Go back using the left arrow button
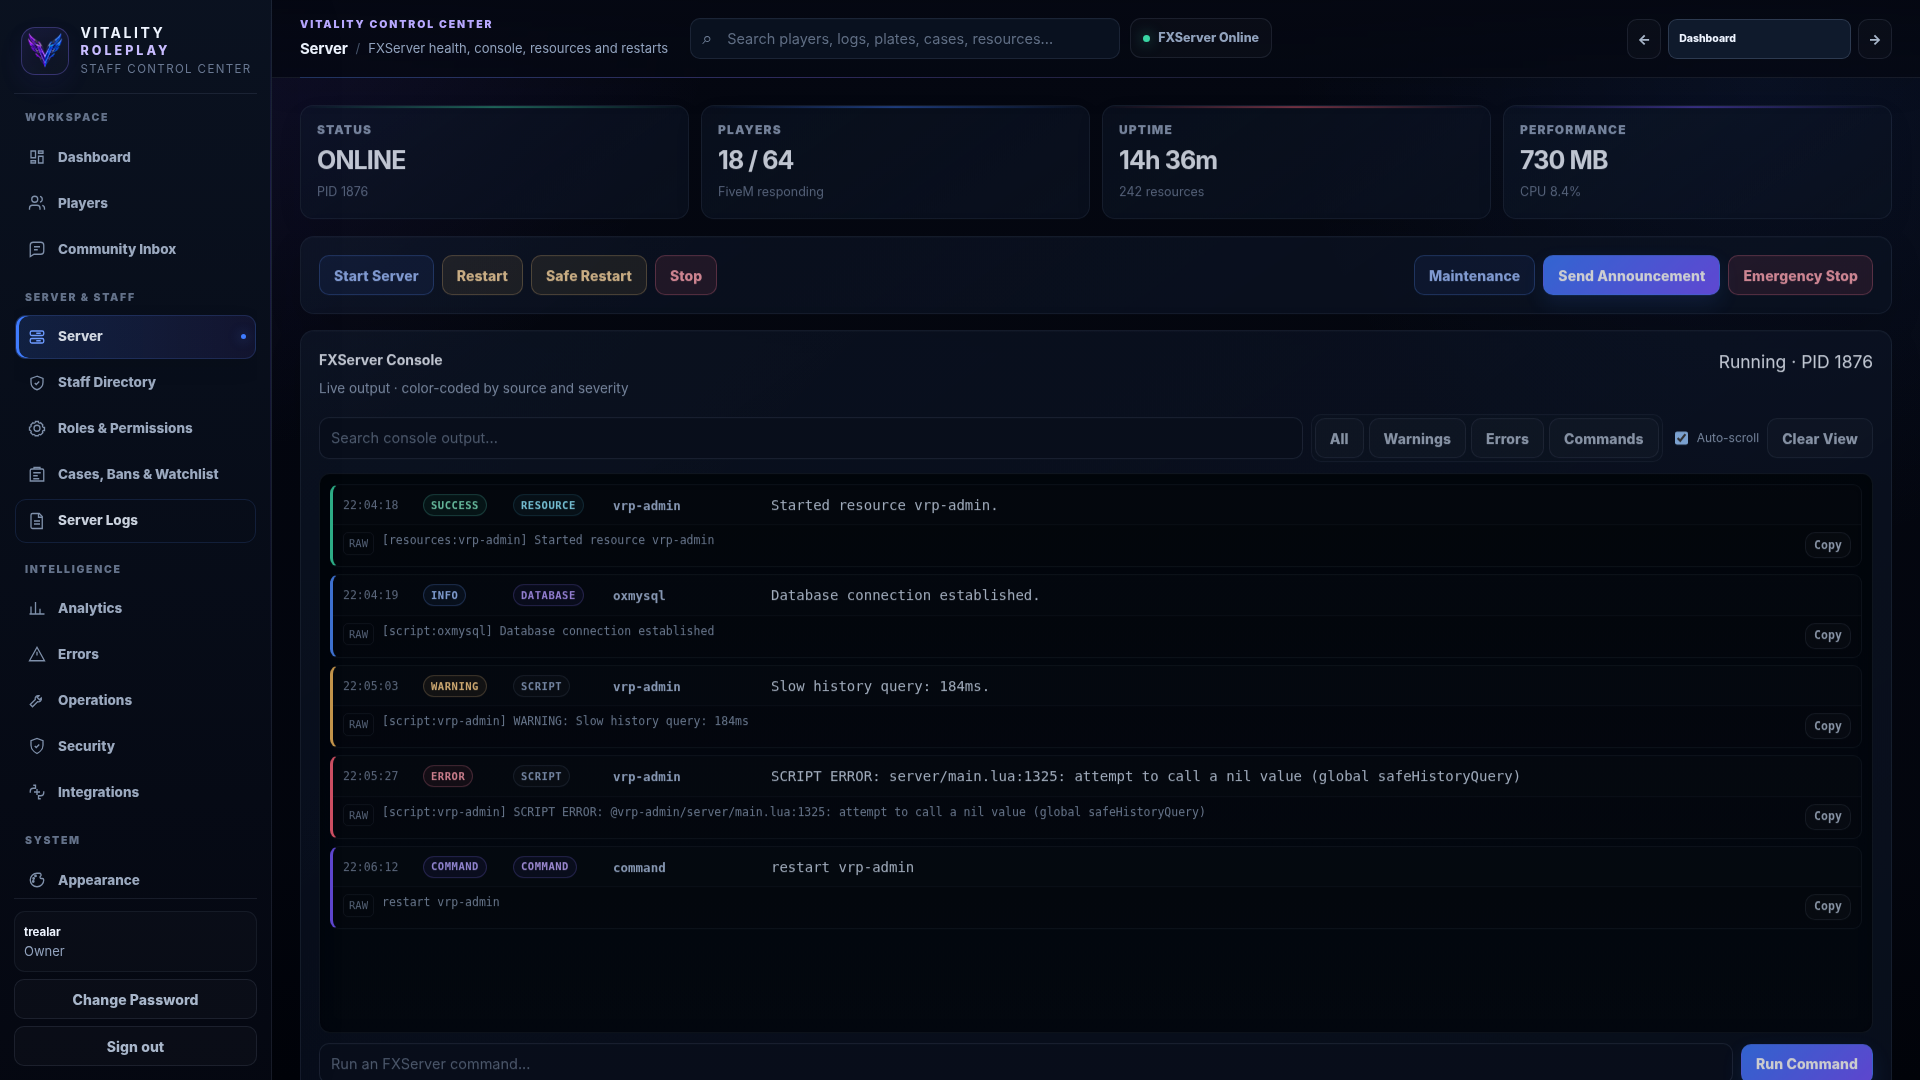Image resolution: width=1920 pixels, height=1080 pixels. point(1644,39)
